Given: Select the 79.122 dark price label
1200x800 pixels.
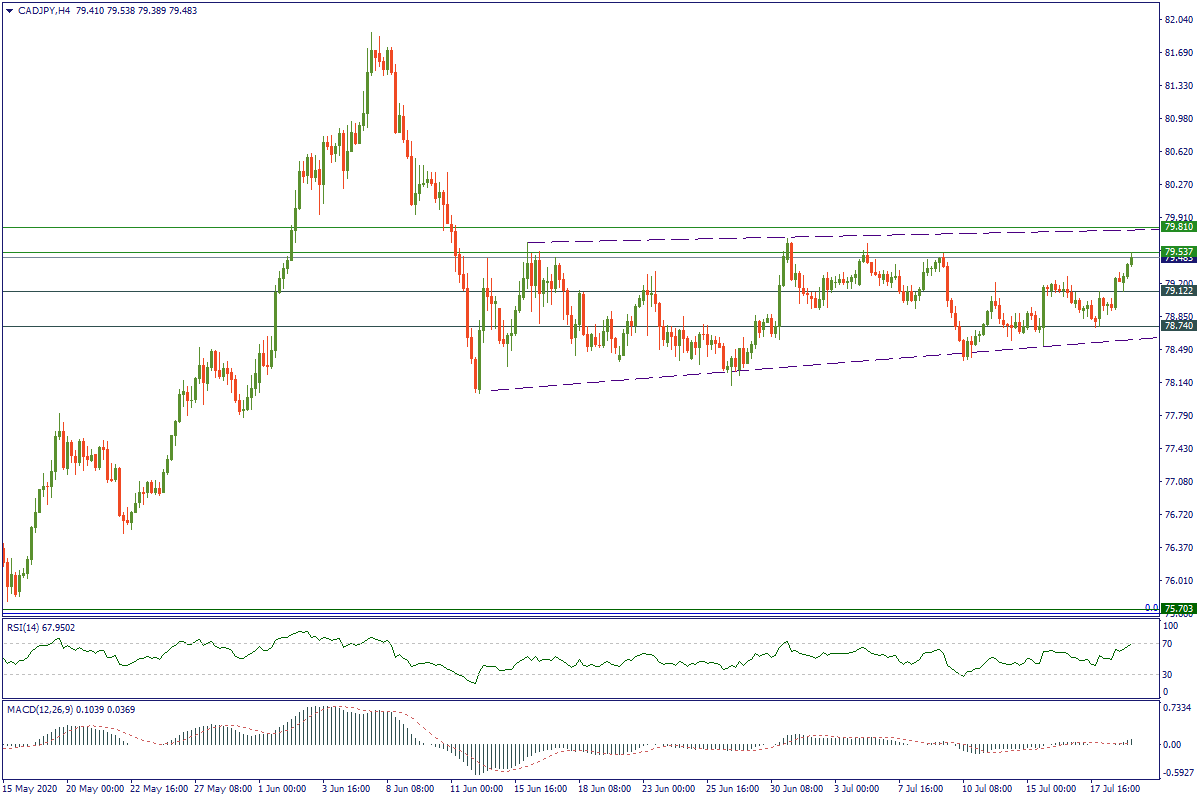Looking at the screenshot, I should pos(1177,291).
